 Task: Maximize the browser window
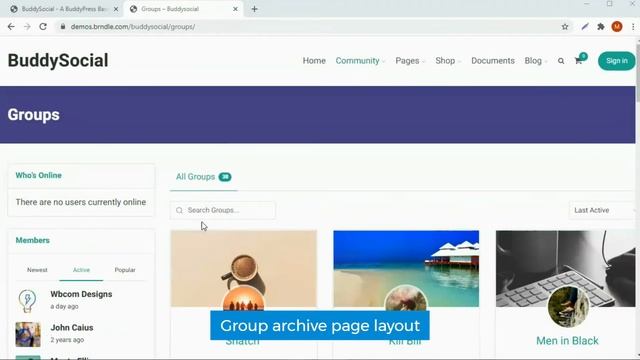(x=609, y=4)
